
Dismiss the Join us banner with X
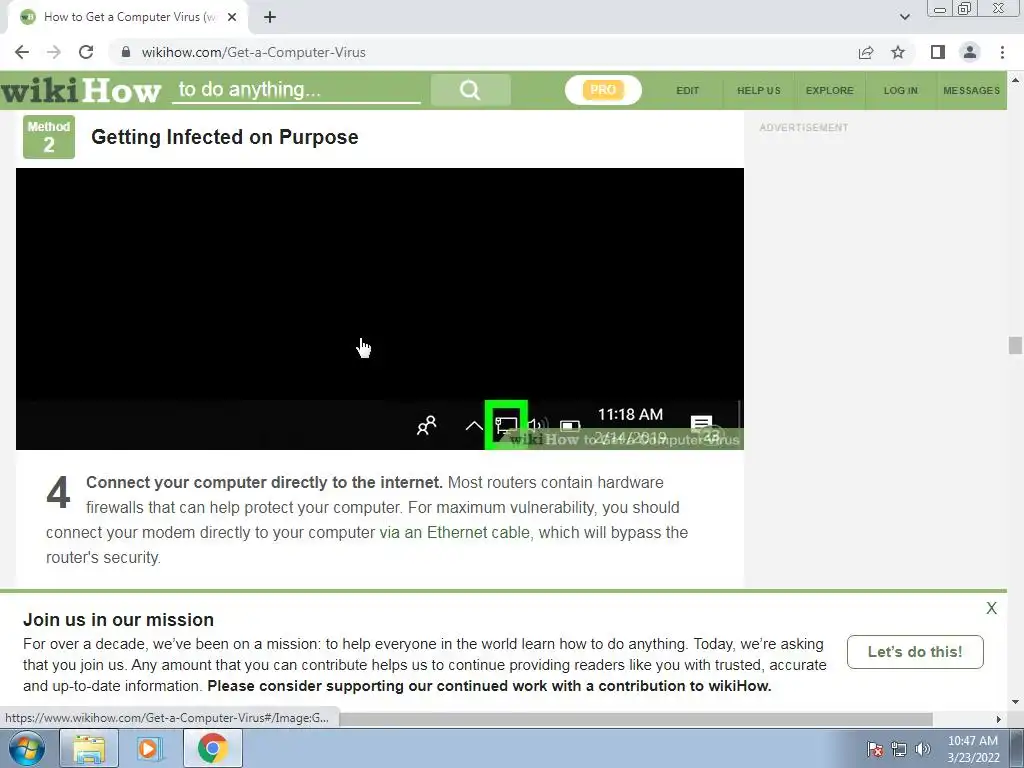coord(991,608)
